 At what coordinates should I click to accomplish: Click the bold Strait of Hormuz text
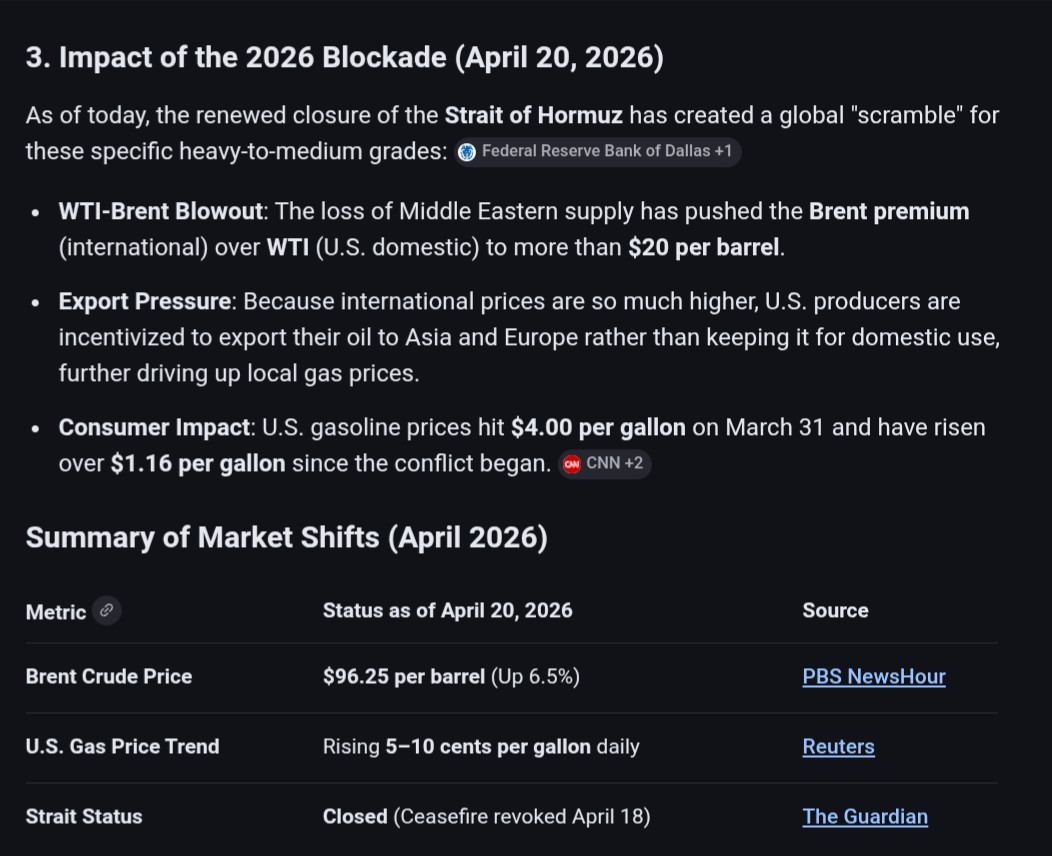coord(533,115)
